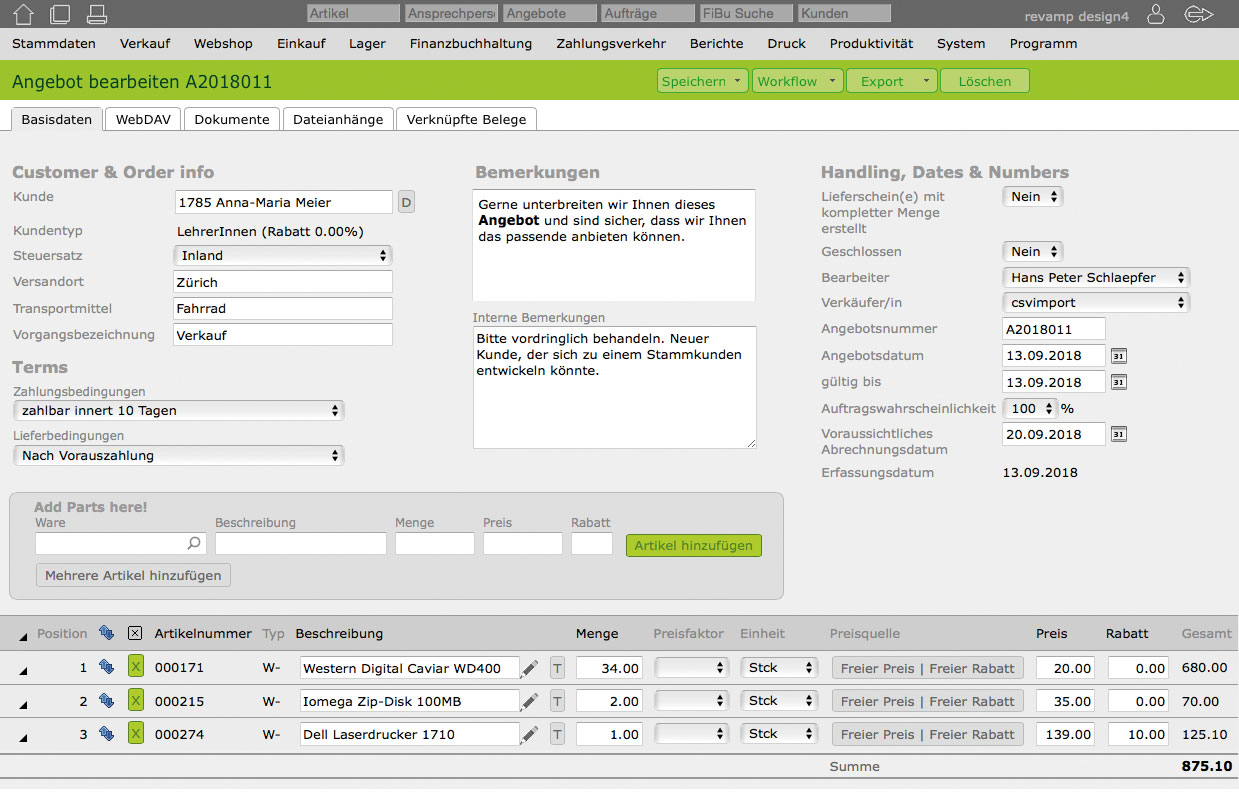1239x794 pixels.
Task: Open the Speichern dropdown button
Action: [x=703, y=81]
